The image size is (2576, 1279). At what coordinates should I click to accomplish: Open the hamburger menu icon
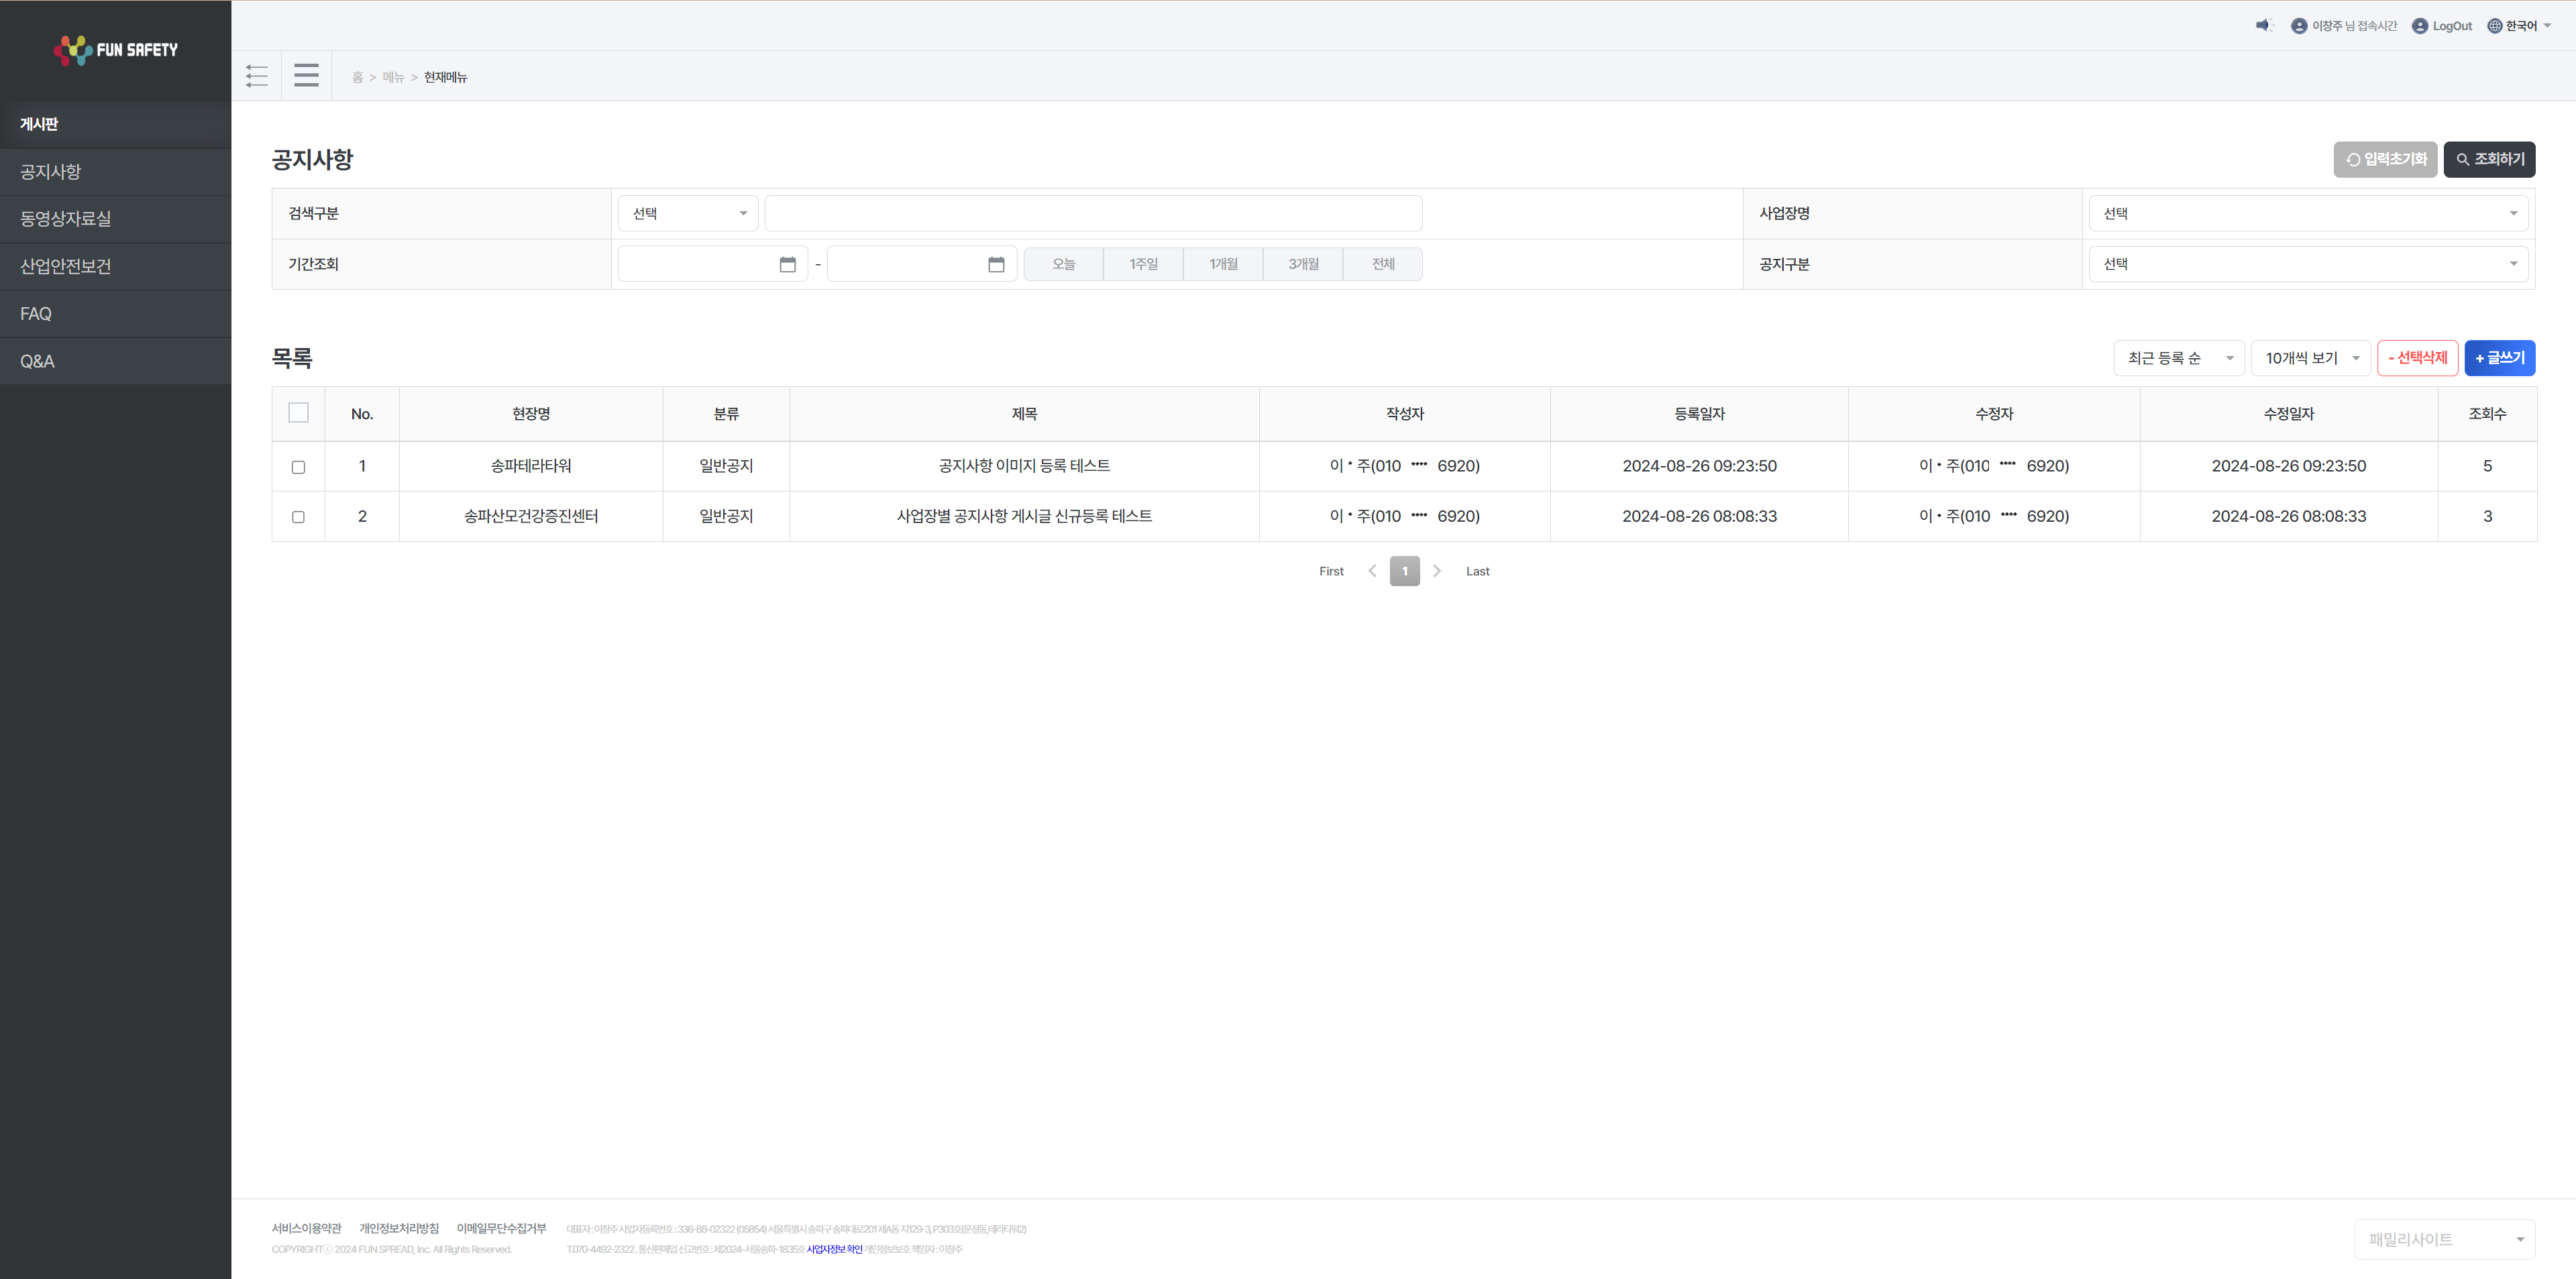tap(306, 76)
